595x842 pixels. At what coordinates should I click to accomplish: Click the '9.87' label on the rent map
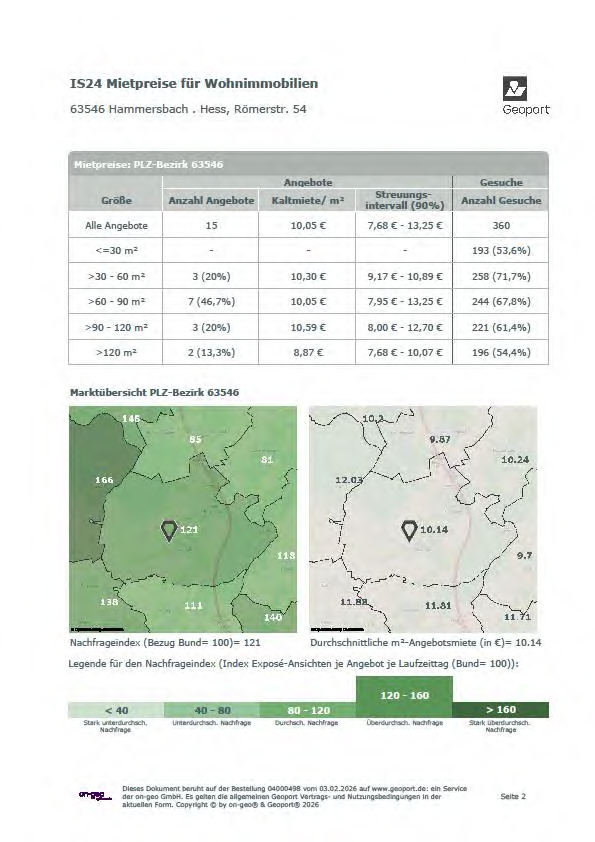(440, 440)
